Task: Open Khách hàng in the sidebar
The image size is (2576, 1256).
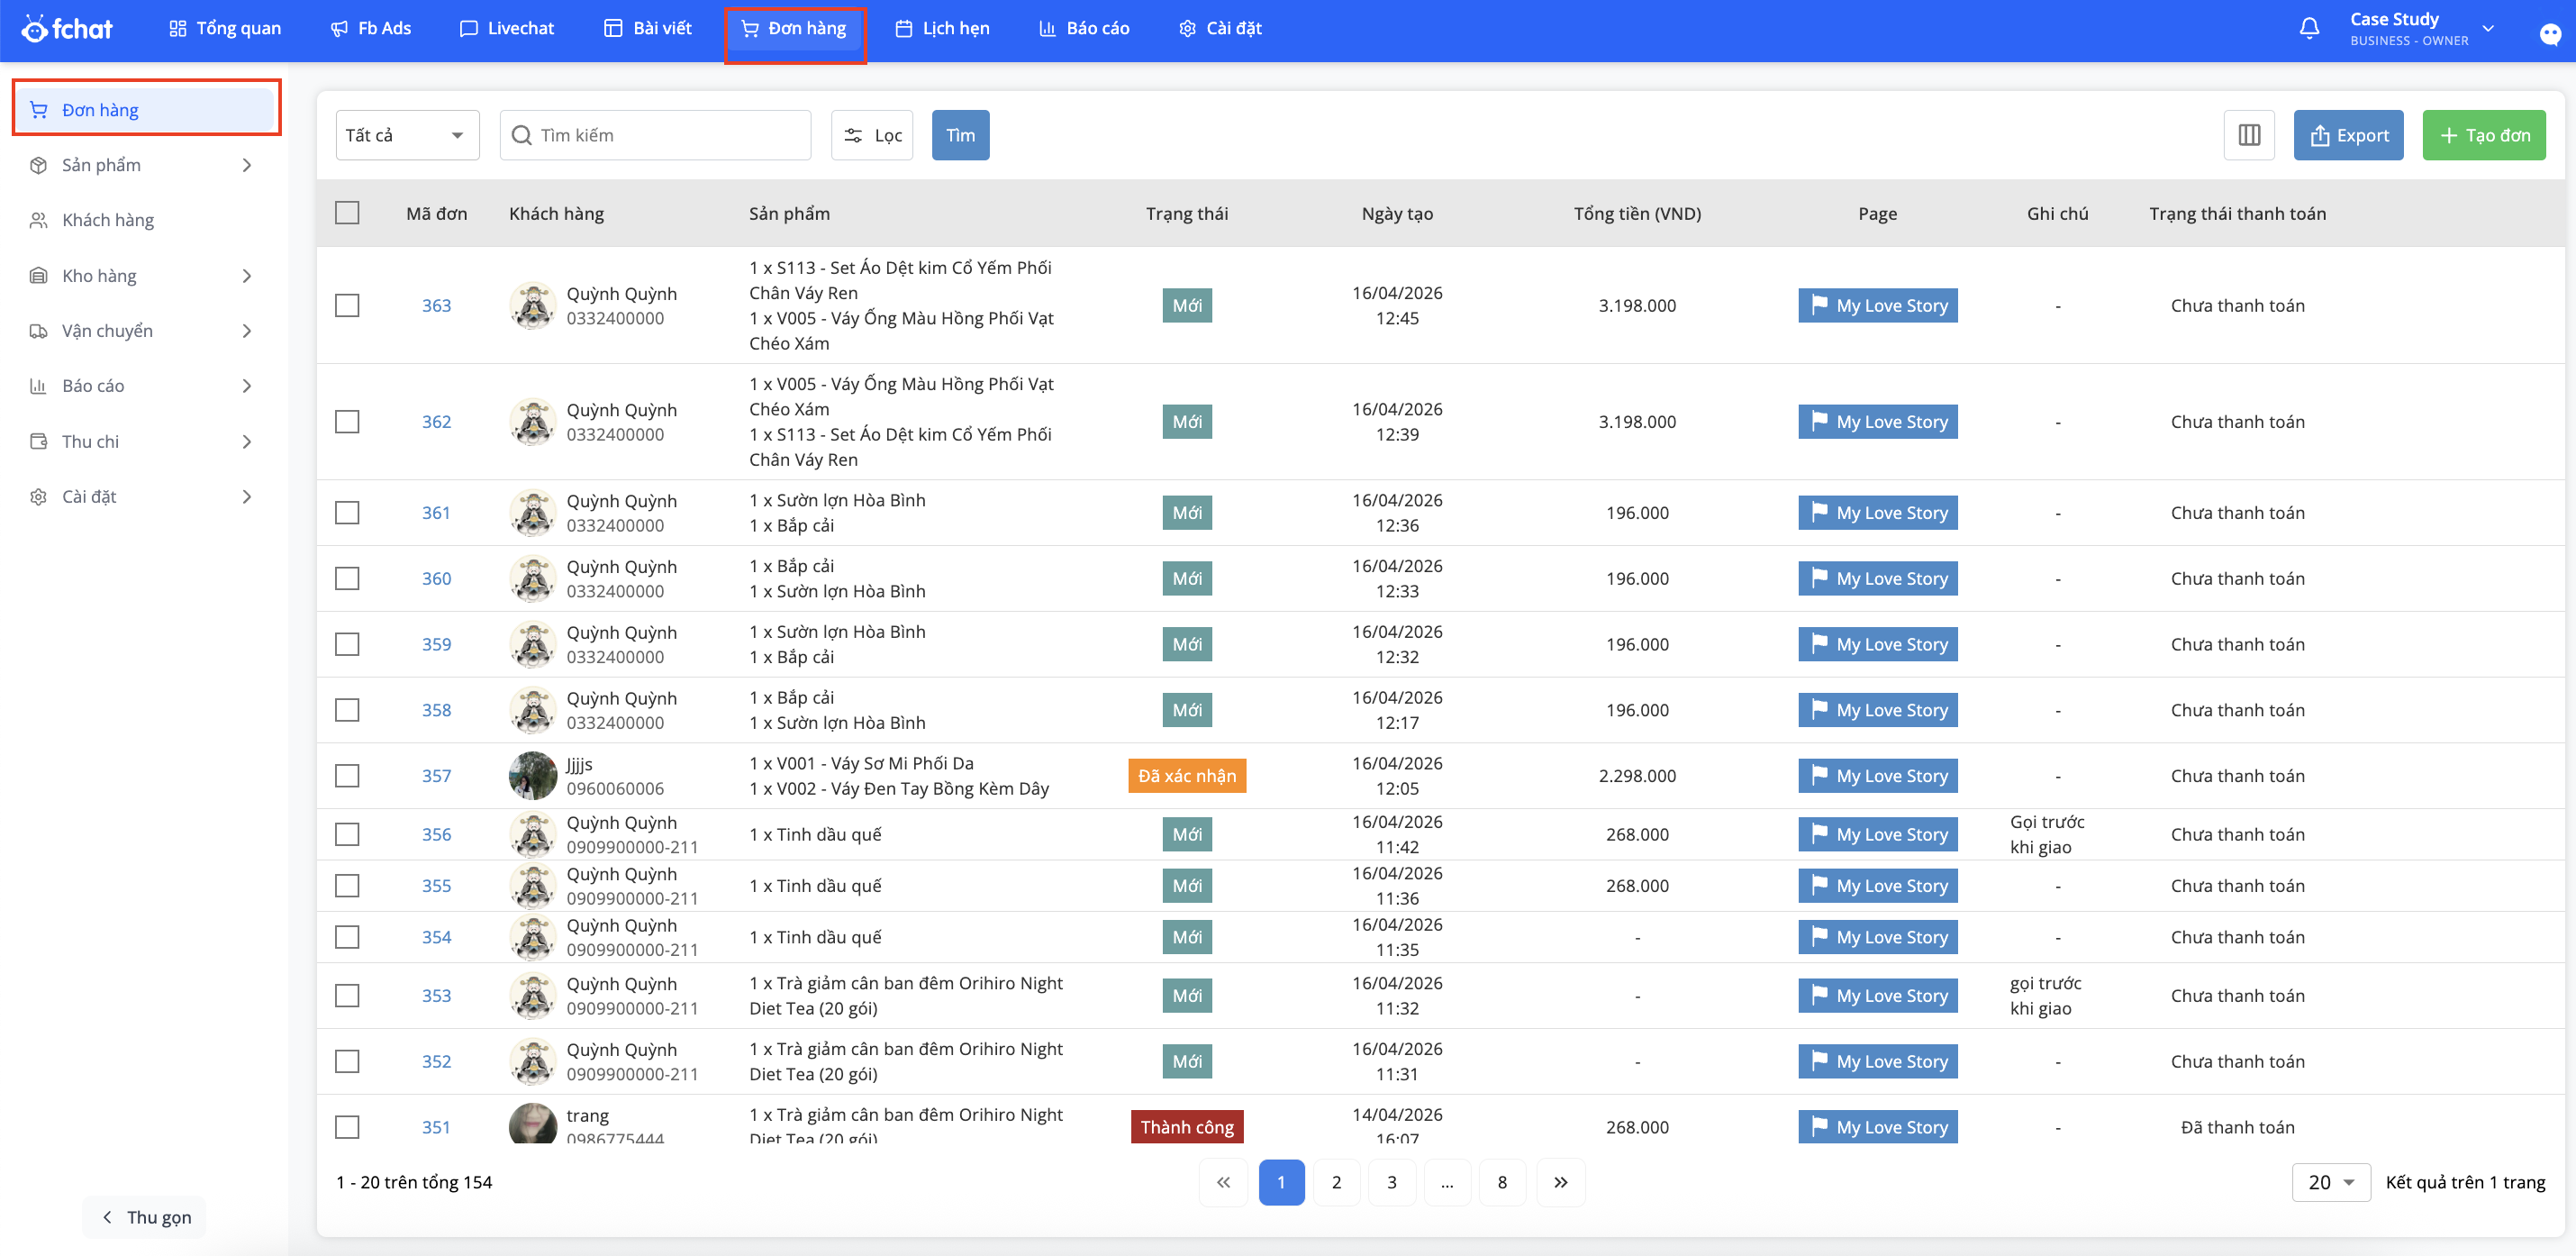Action: 108,220
